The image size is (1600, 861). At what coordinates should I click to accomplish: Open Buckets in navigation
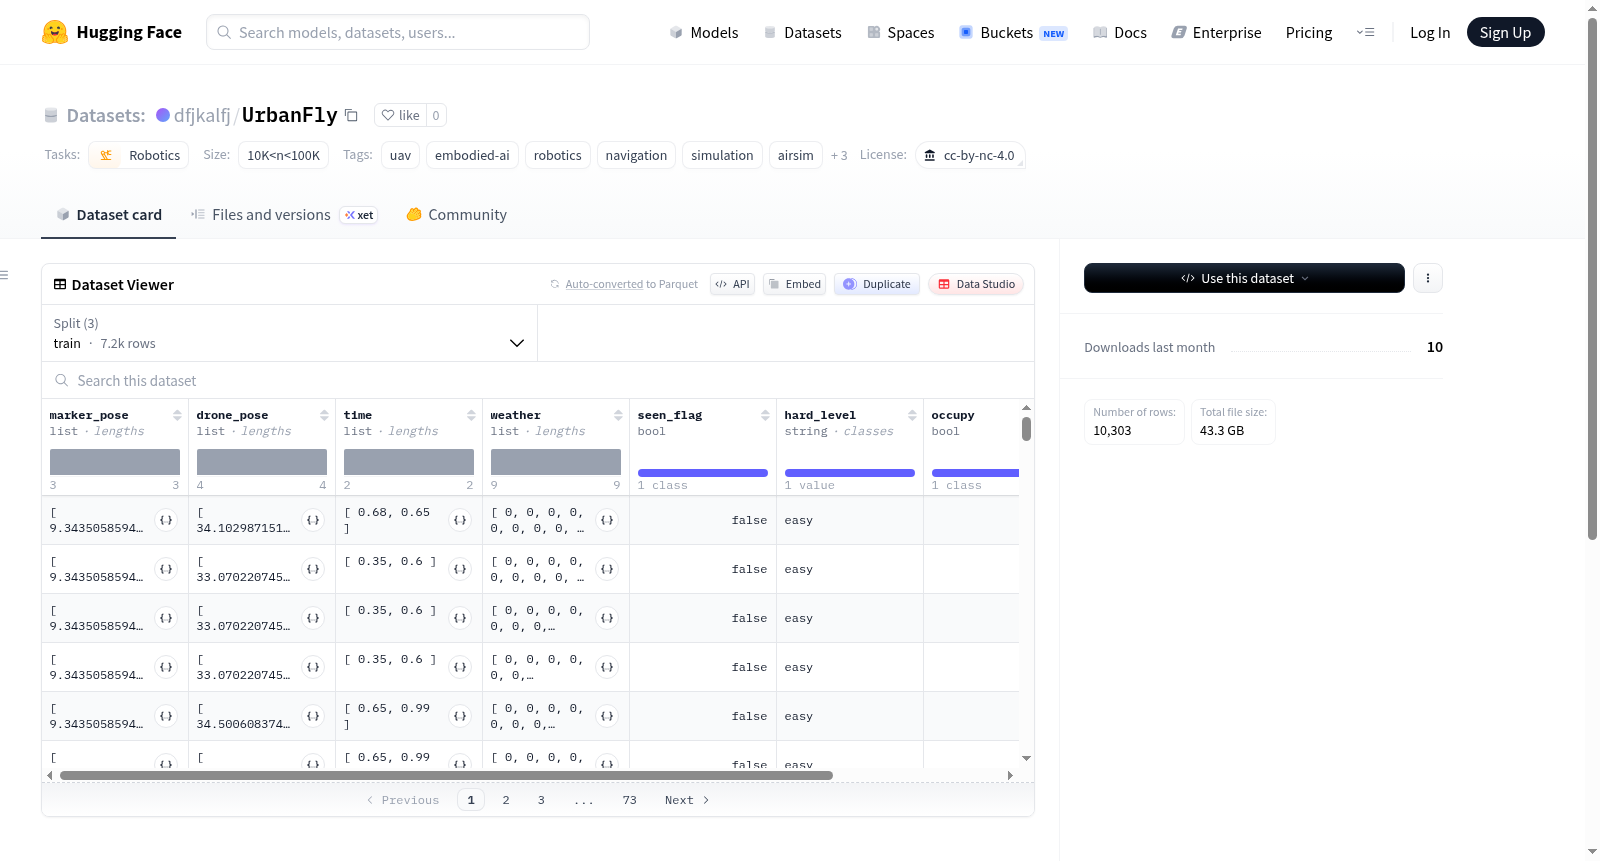(x=1013, y=32)
